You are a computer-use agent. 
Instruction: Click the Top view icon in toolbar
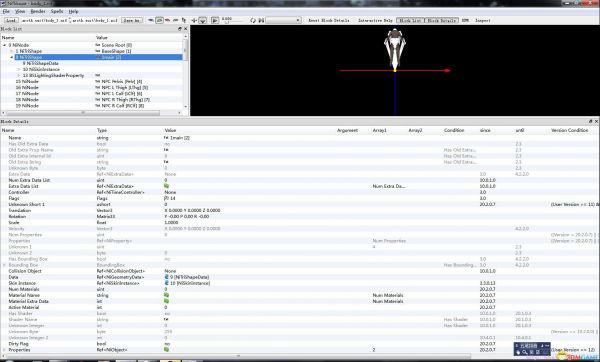[151, 20]
